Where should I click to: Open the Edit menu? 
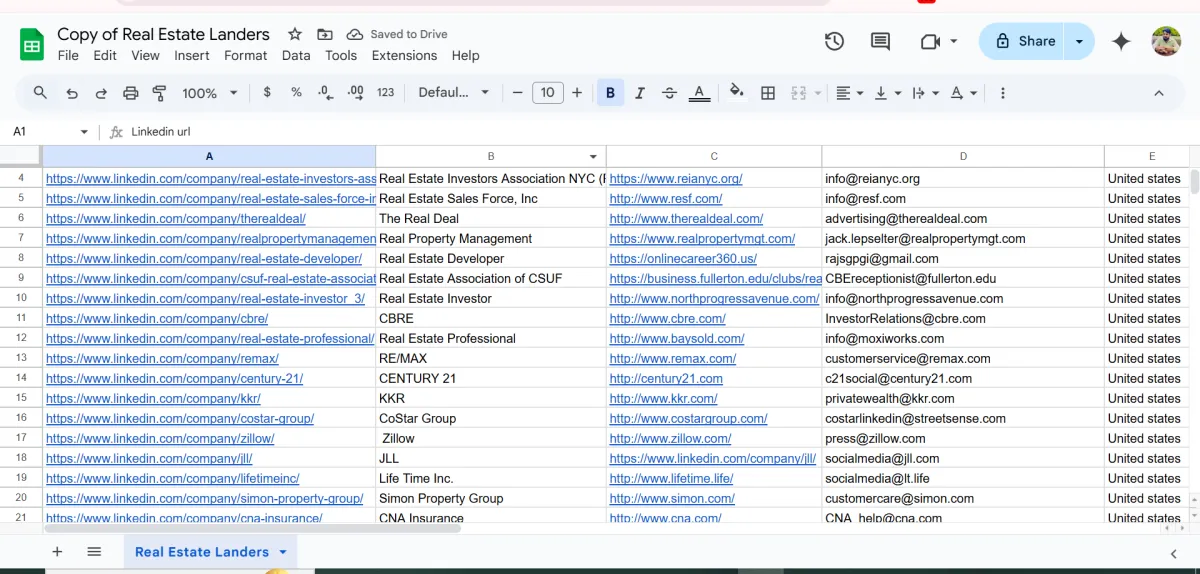pyautogui.click(x=105, y=56)
